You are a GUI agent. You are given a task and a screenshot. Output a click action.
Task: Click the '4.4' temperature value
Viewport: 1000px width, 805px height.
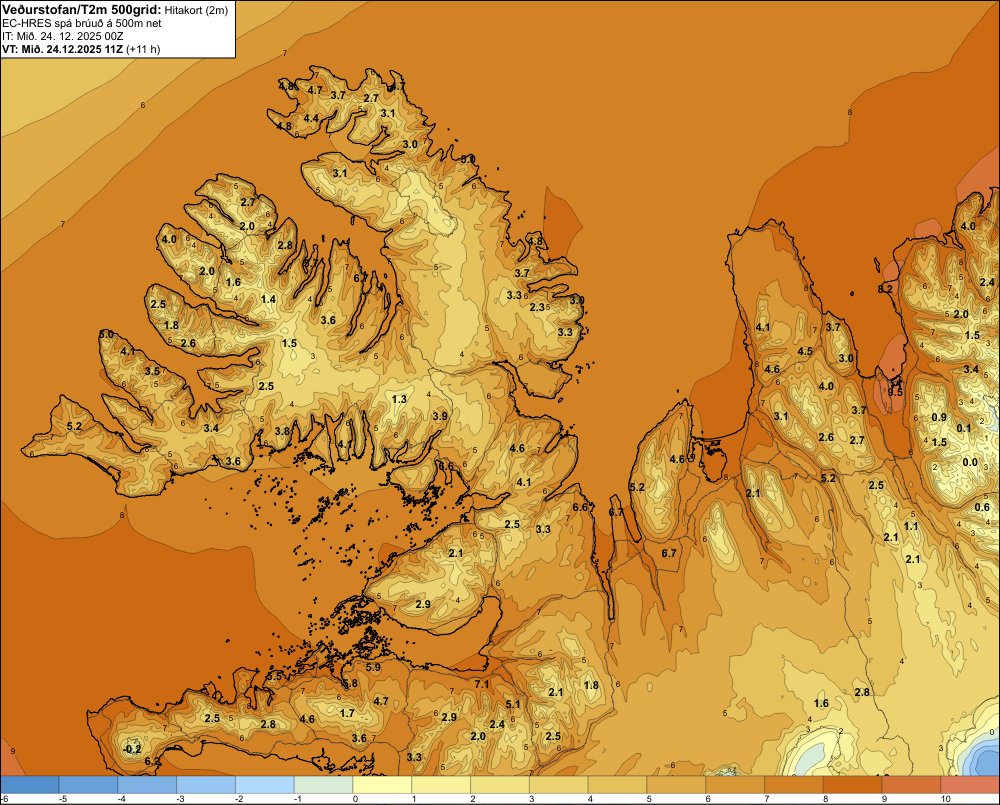(311, 118)
